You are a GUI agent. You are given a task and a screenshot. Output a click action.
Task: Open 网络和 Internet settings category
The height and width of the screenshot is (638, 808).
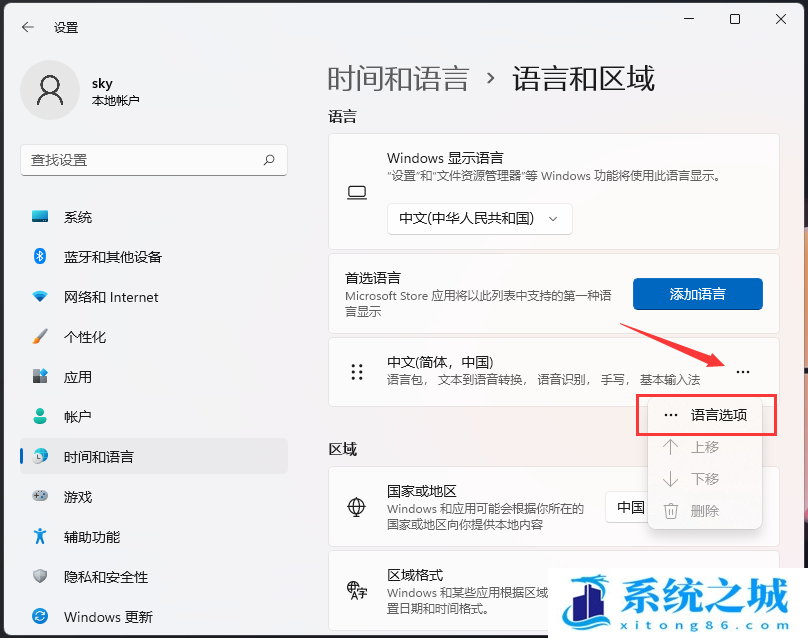coord(154,296)
